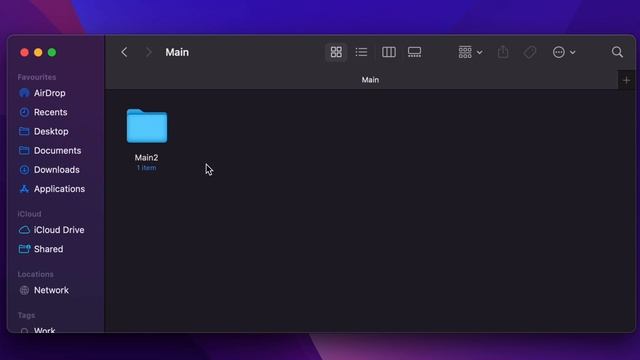Select the Work tag in sidebar

44,330
